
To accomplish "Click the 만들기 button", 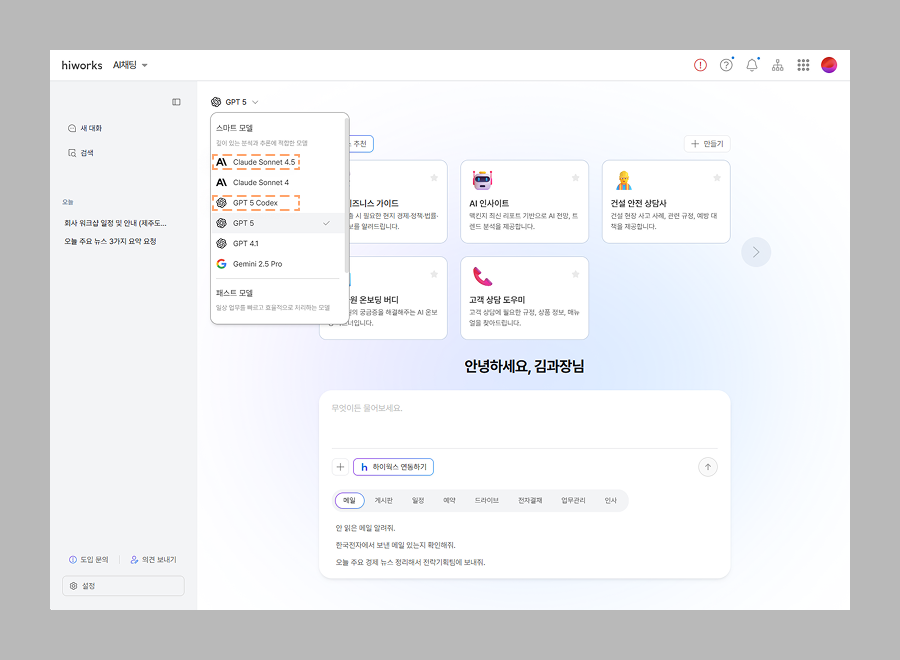I will tap(707, 144).
